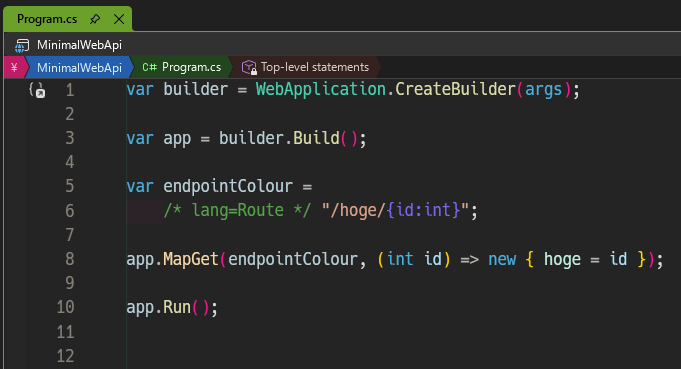
Task: Click app variable declaration on line 3
Action: click(x=177, y=139)
